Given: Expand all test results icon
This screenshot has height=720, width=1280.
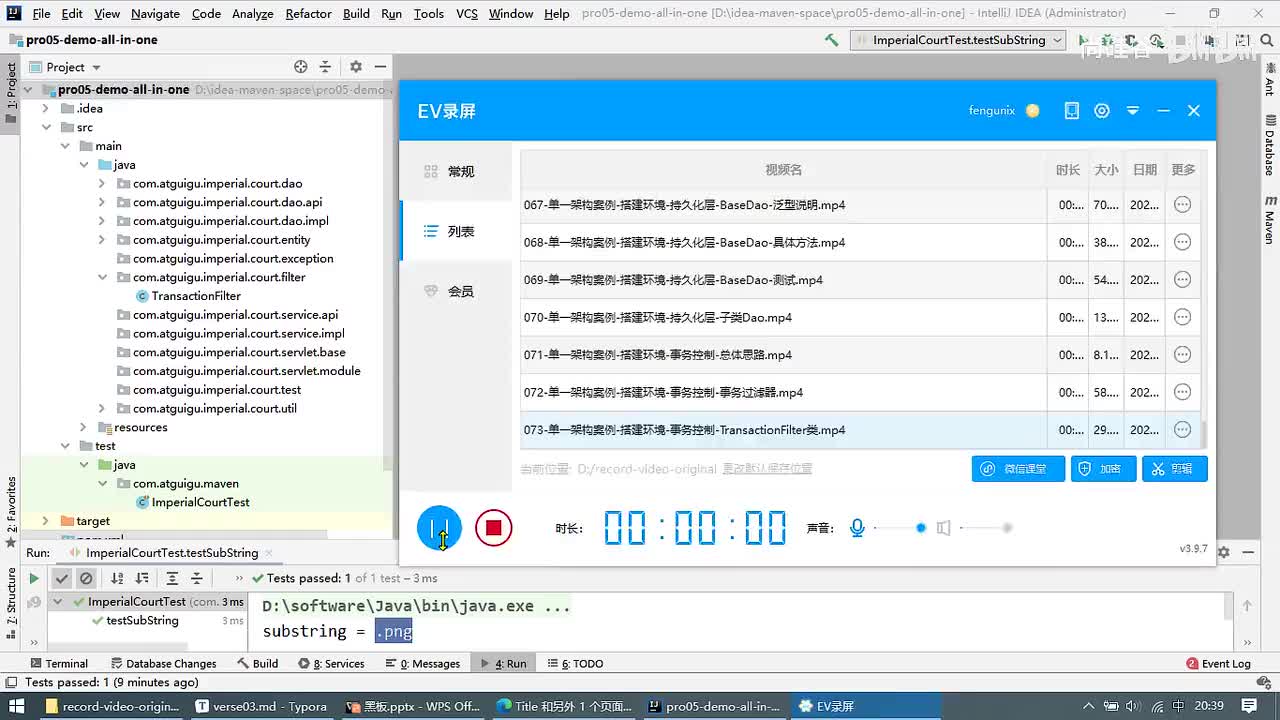Looking at the screenshot, I should click(172, 578).
